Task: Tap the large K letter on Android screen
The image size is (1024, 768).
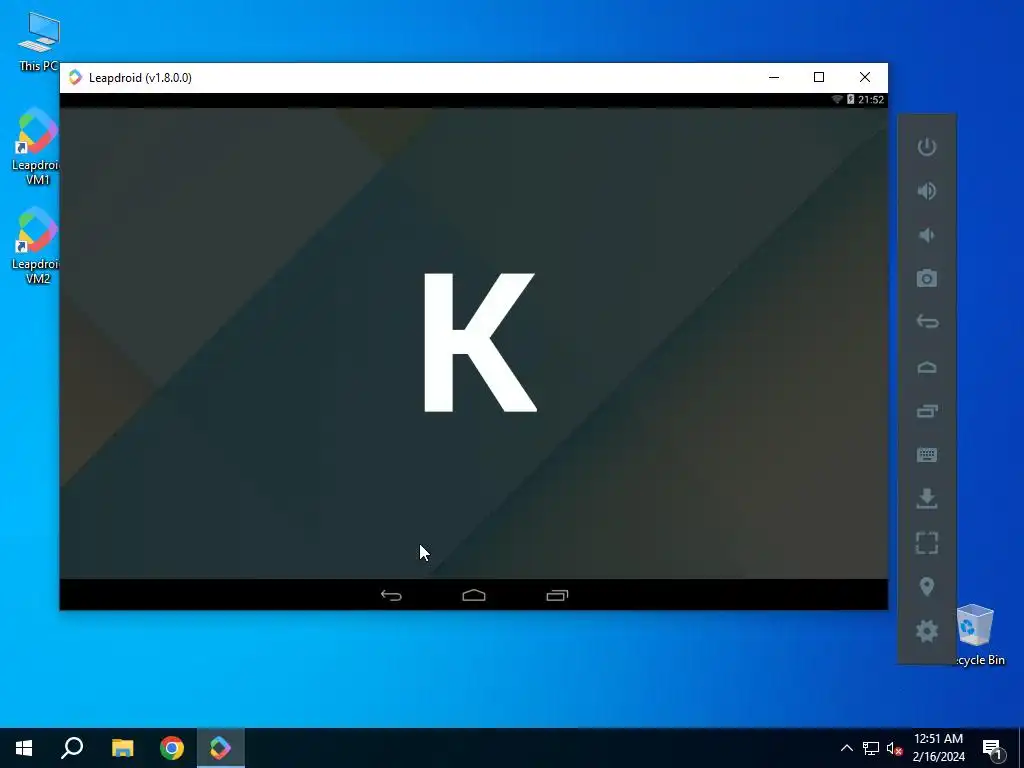Action: 480,343
